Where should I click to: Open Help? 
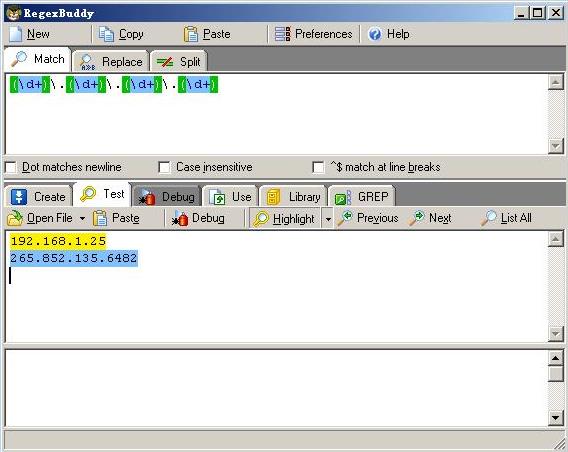(x=389, y=34)
